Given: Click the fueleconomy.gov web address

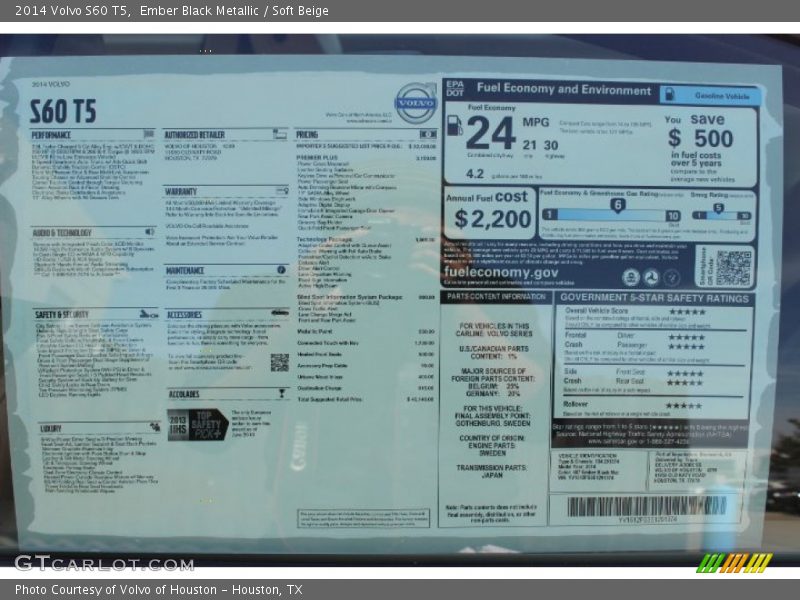Looking at the screenshot, I should click(501, 272).
